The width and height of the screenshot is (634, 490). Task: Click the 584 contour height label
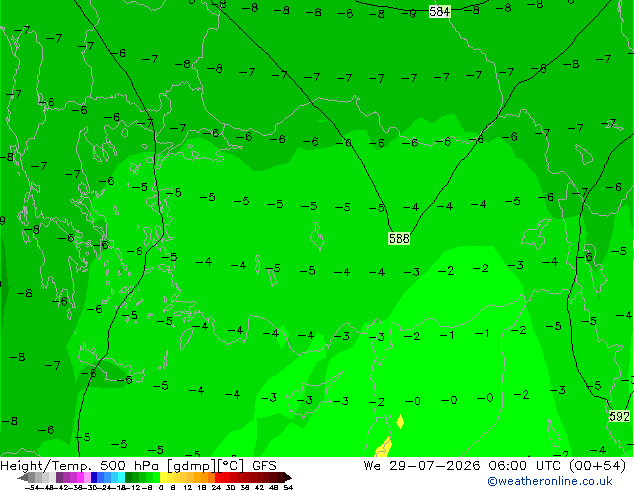click(440, 12)
